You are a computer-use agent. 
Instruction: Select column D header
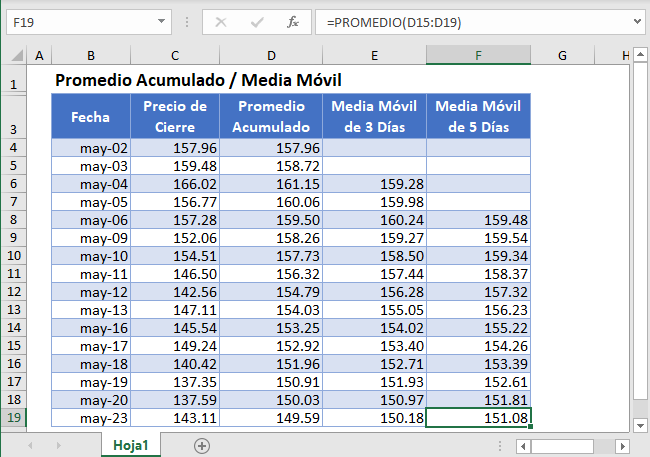coord(271,56)
